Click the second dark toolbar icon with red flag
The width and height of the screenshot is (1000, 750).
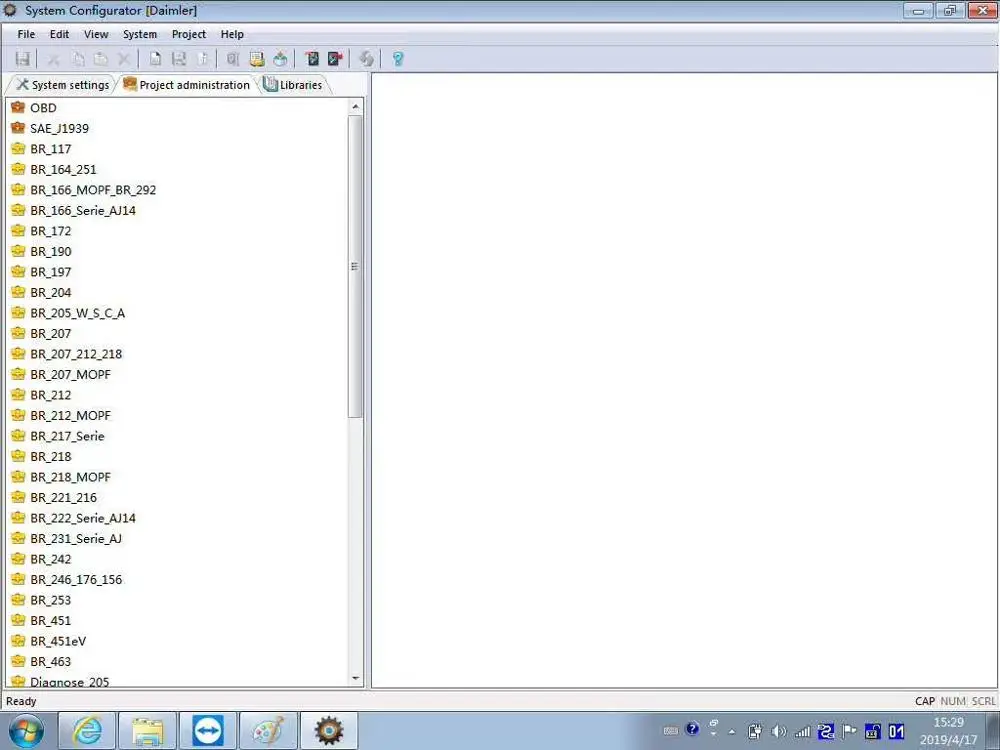335,59
